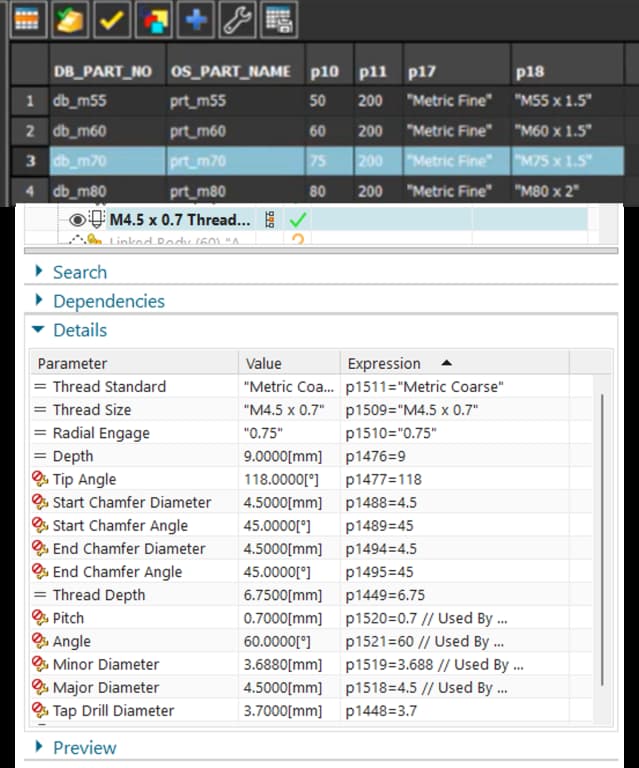
Task: Click the locked icon next to Pitch
Action: pos(40,617)
